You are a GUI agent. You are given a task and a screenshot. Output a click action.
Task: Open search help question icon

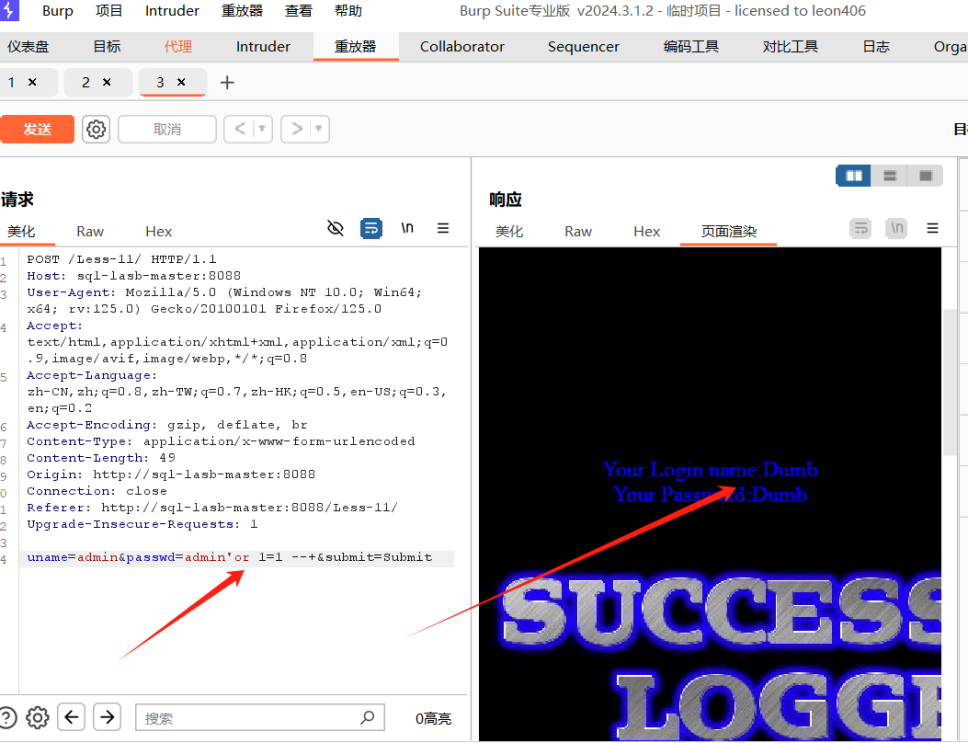pos(8,718)
